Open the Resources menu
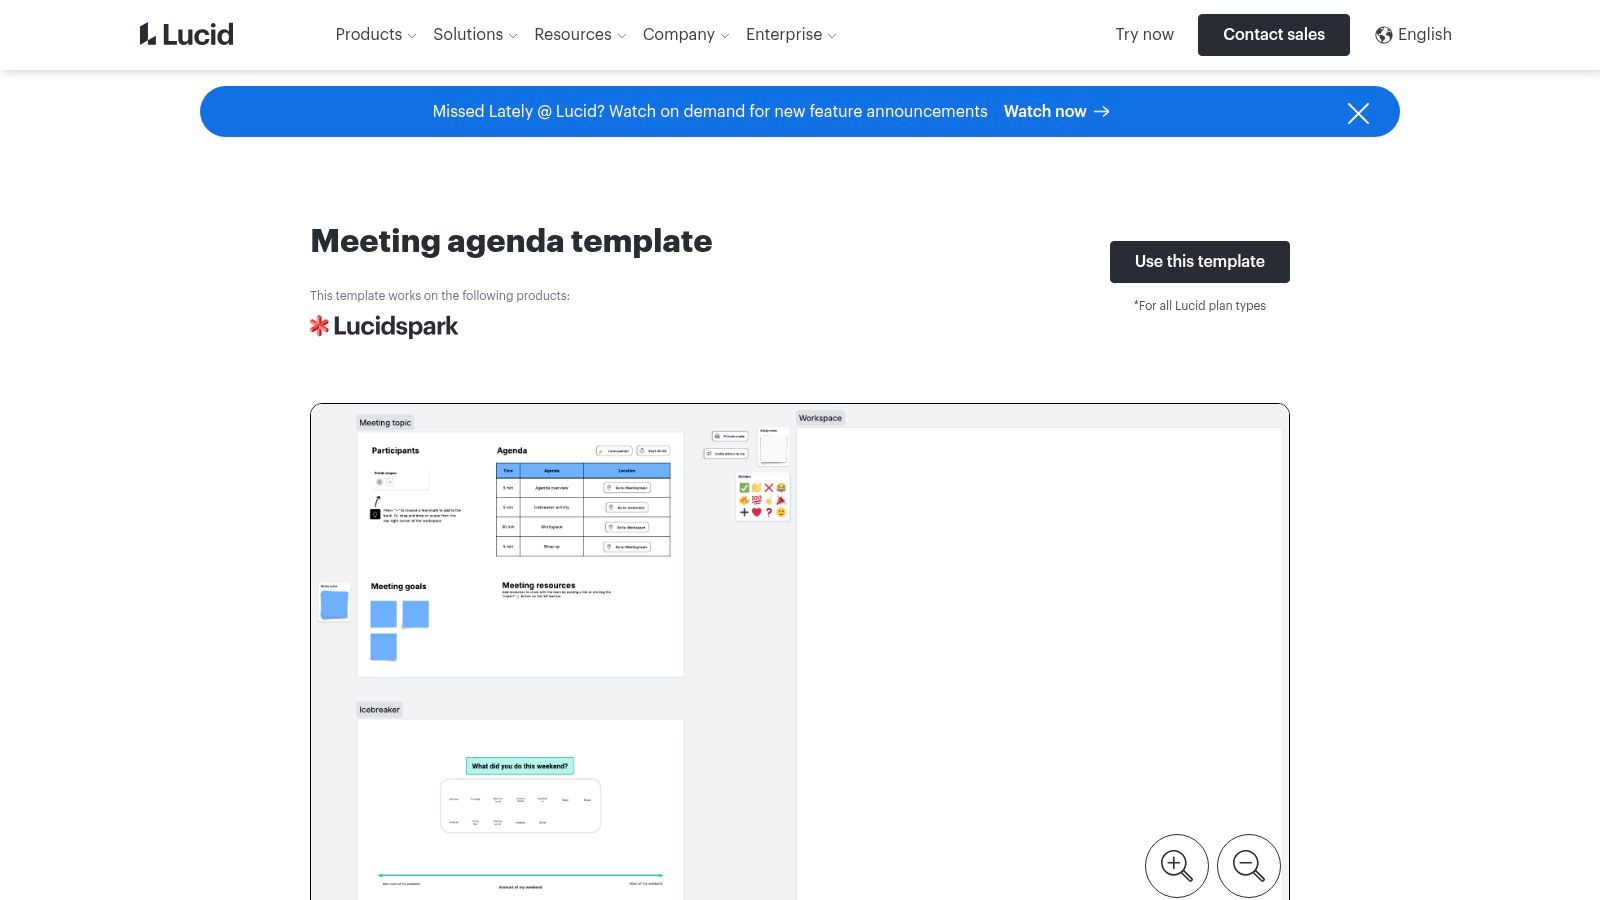 (x=579, y=34)
